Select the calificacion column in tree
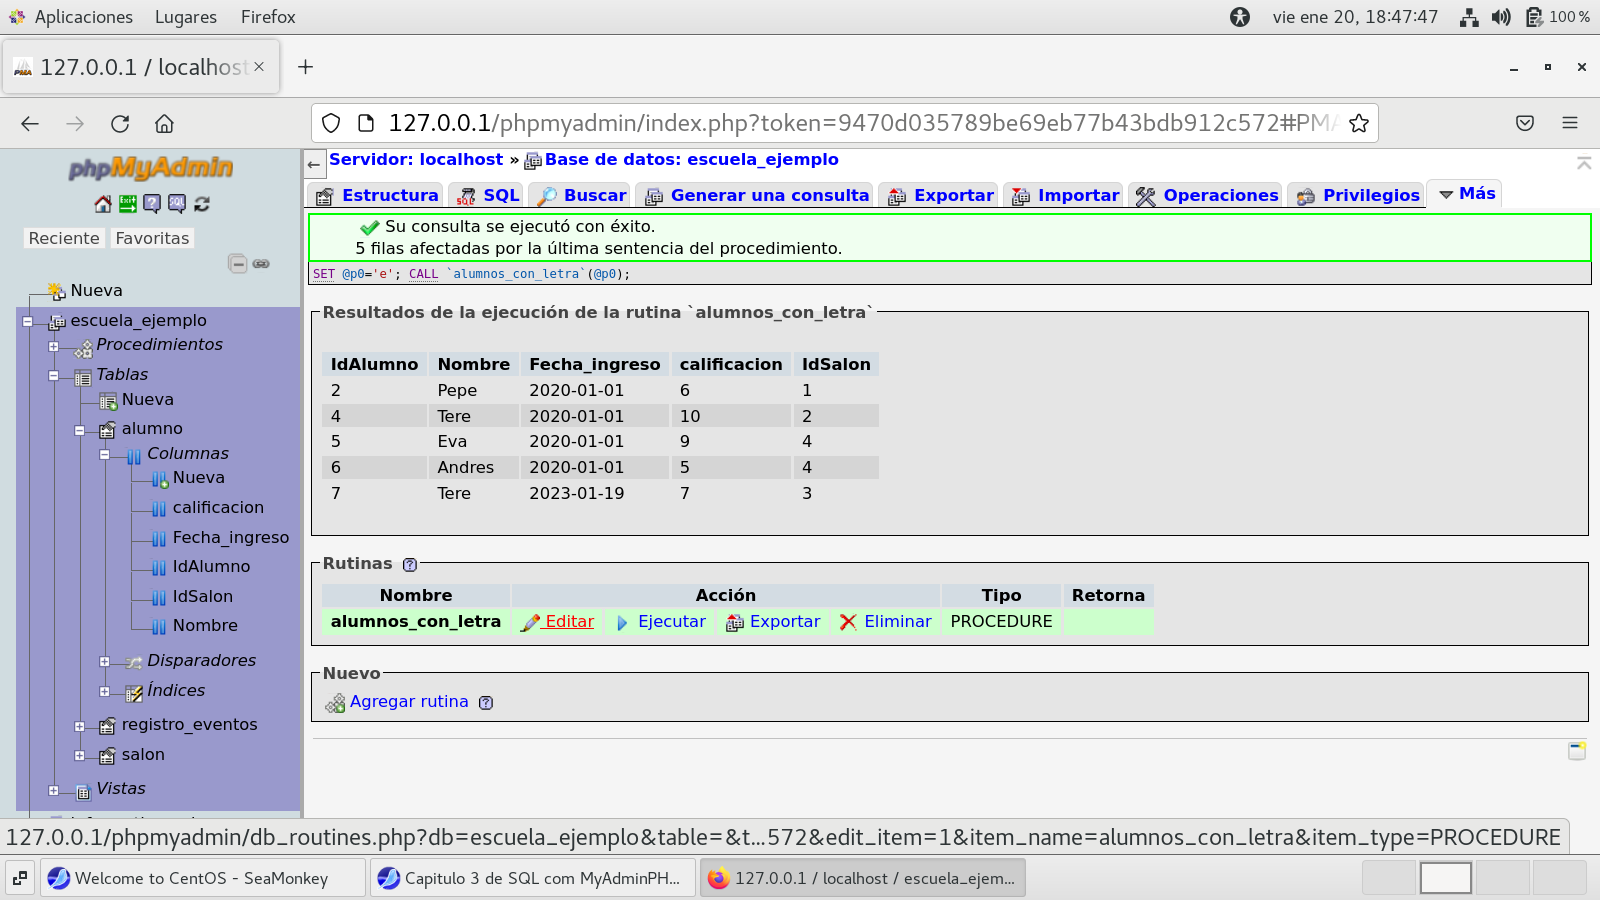Image resolution: width=1600 pixels, height=900 pixels. pyautogui.click(x=217, y=508)
